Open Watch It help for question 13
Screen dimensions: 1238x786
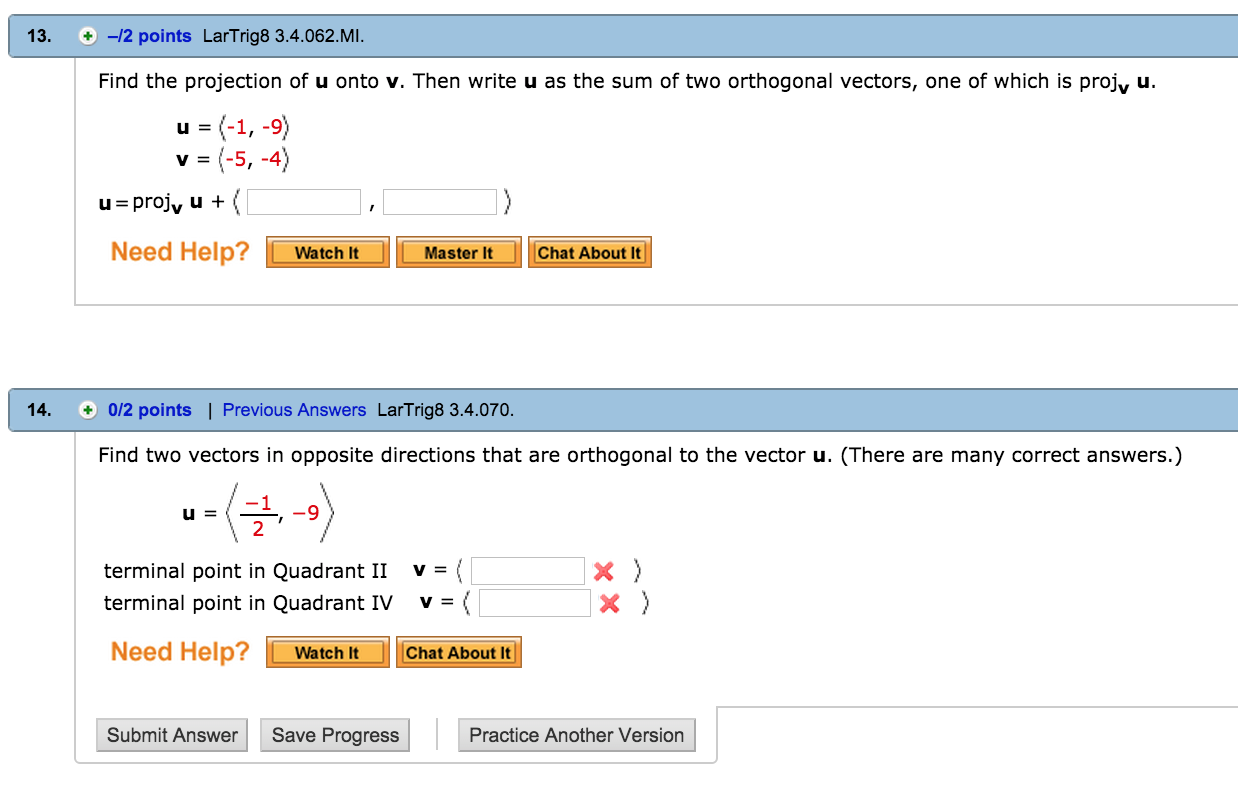327,252
